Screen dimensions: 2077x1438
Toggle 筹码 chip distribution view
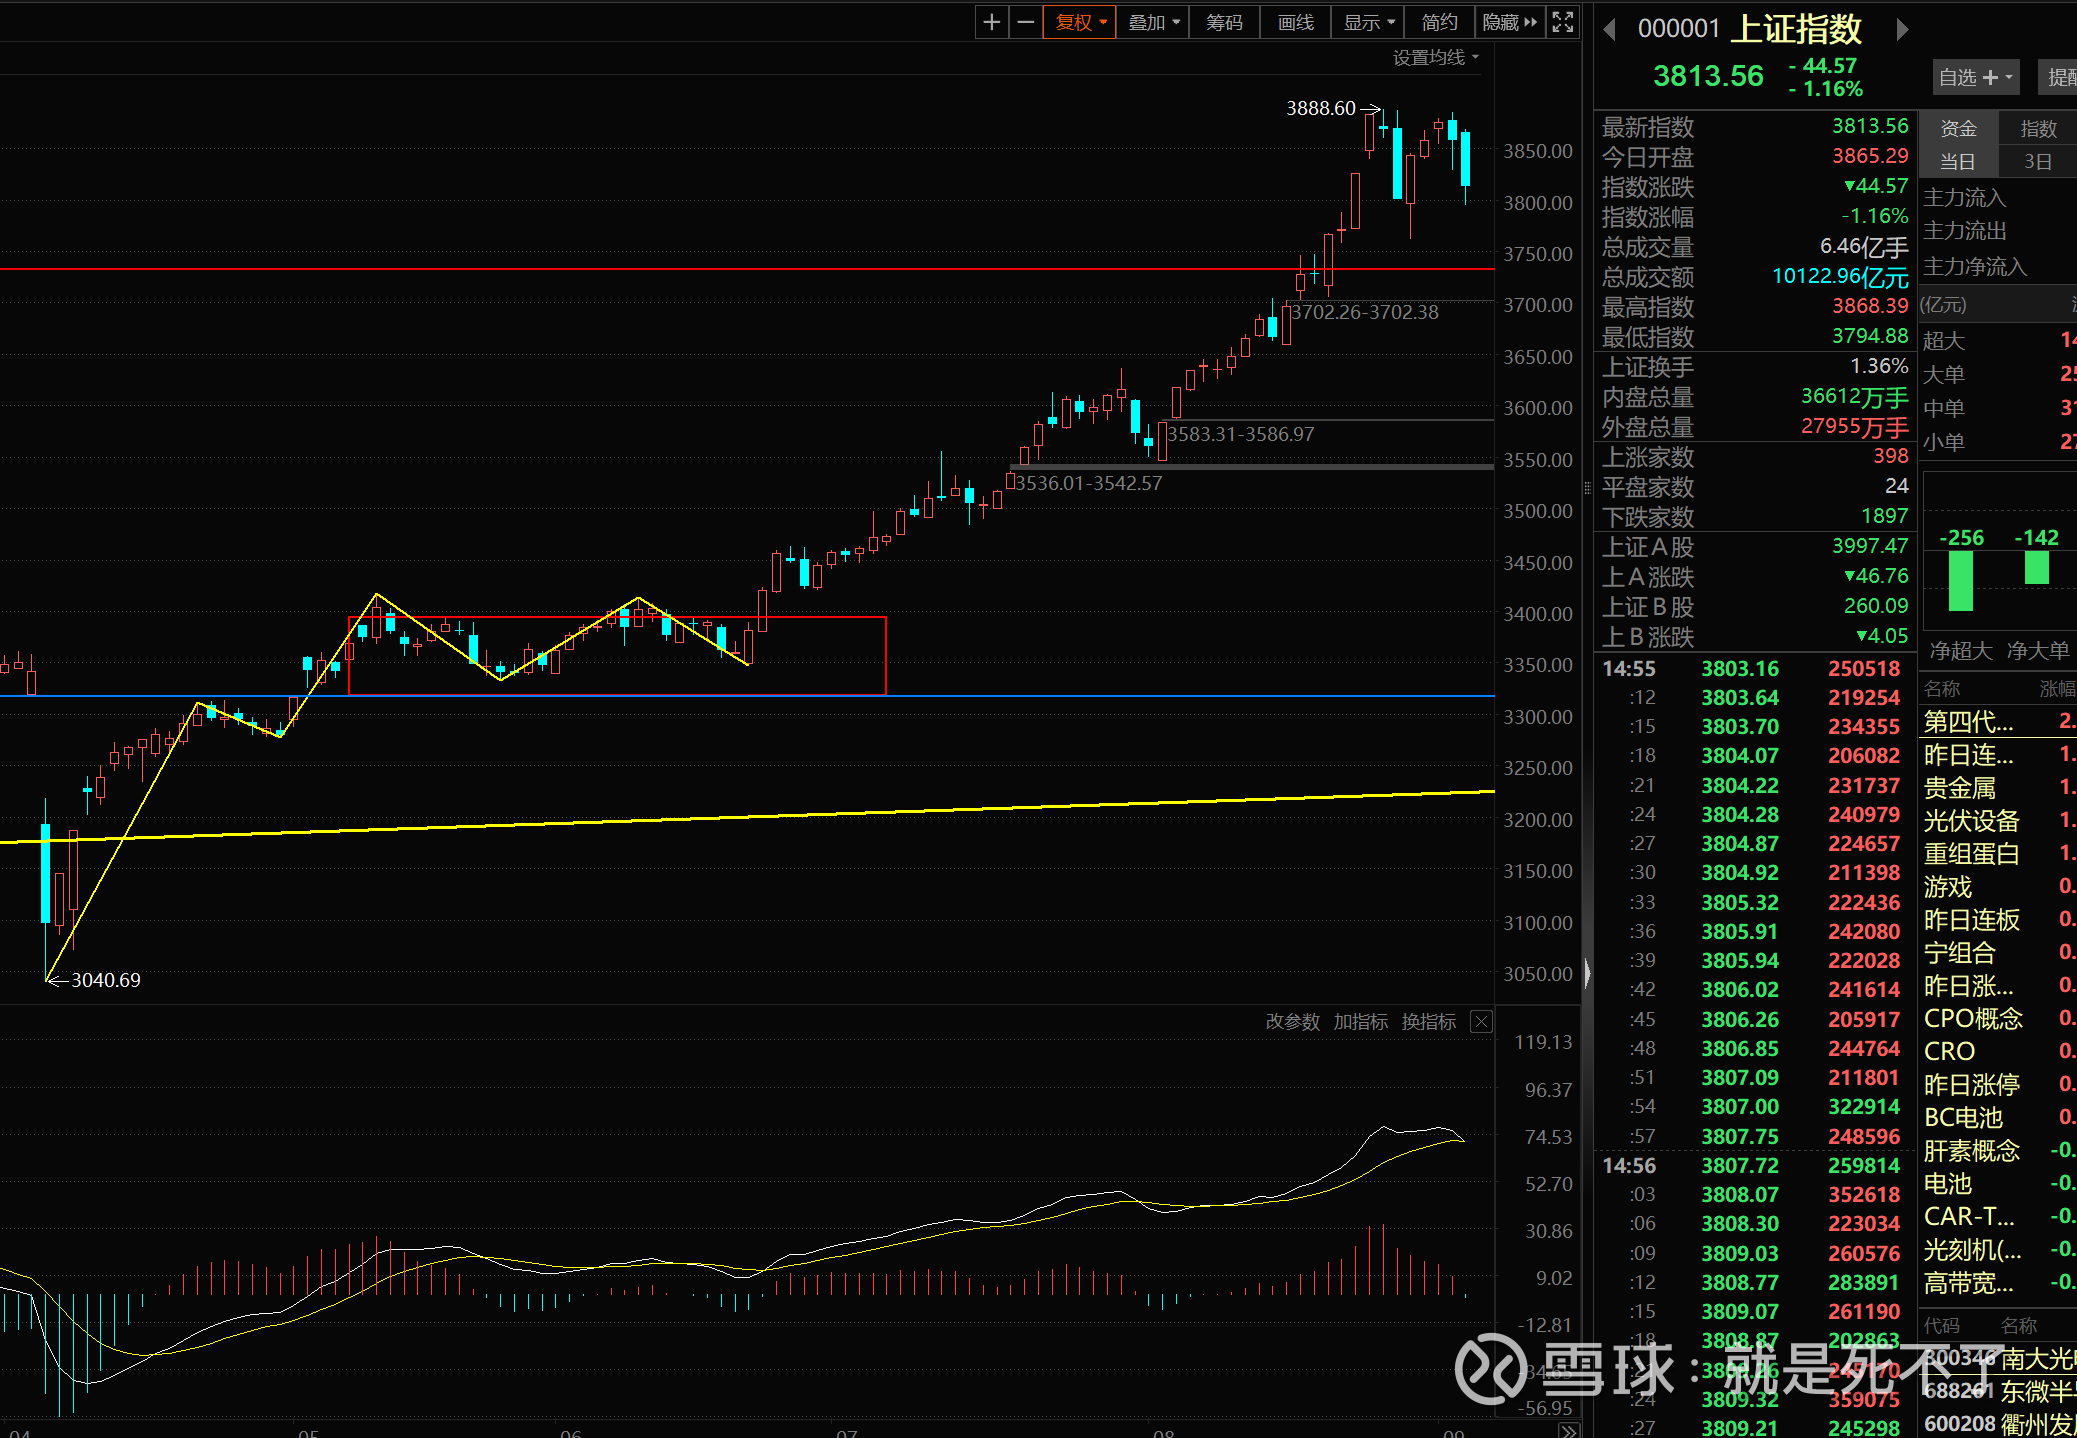point(1224,22)
